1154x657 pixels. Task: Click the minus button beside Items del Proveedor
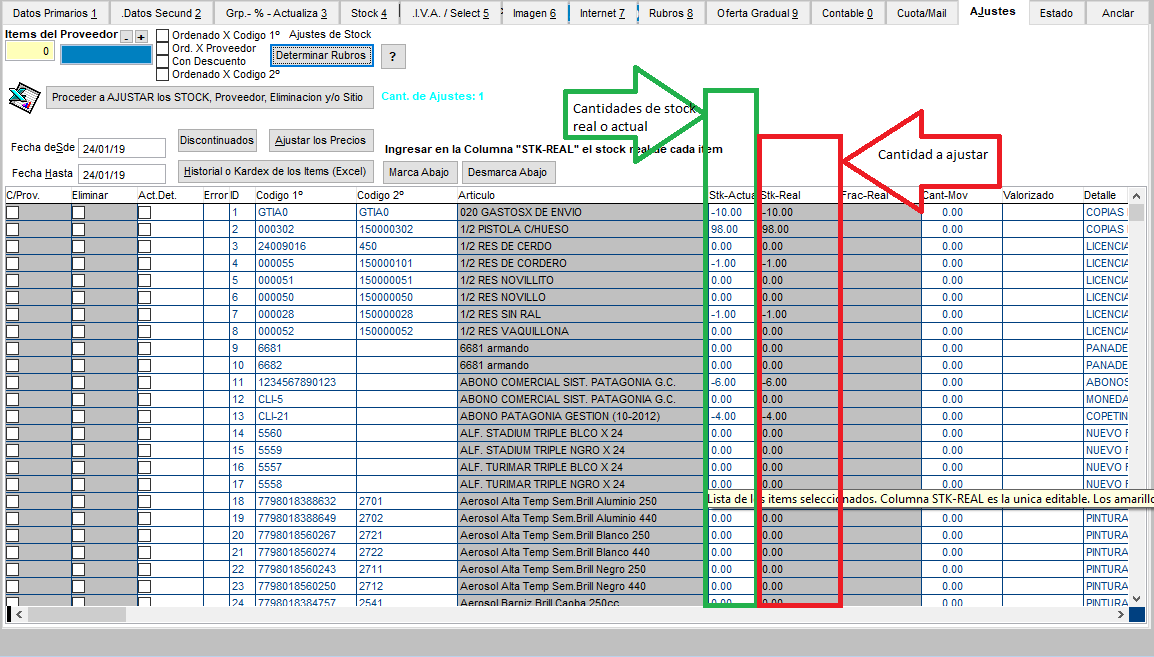click(x=126, y=37)
